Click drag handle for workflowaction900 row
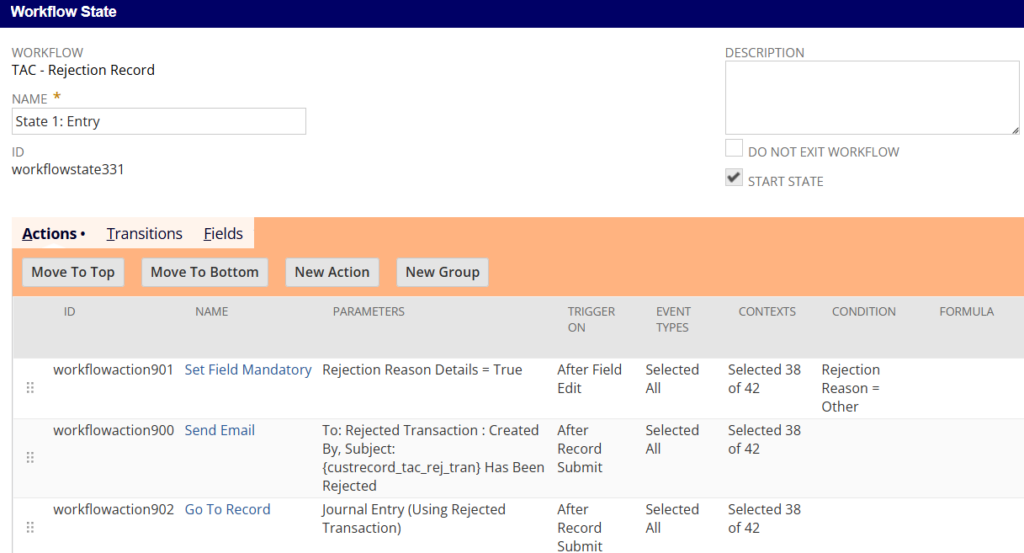 pos(30,458)
